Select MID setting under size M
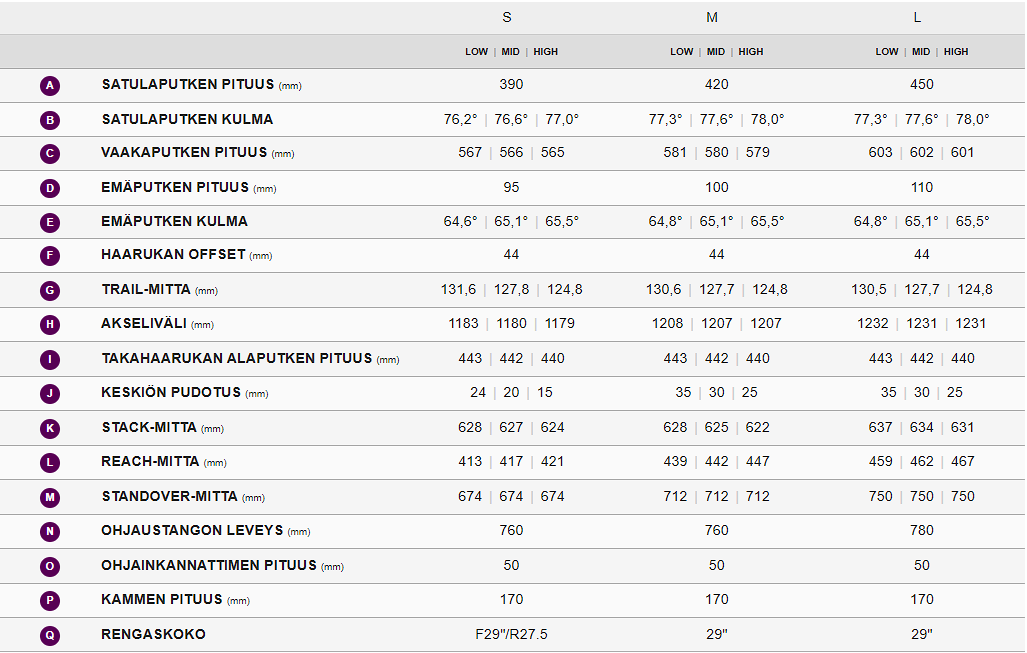 [x=716, y=52]
